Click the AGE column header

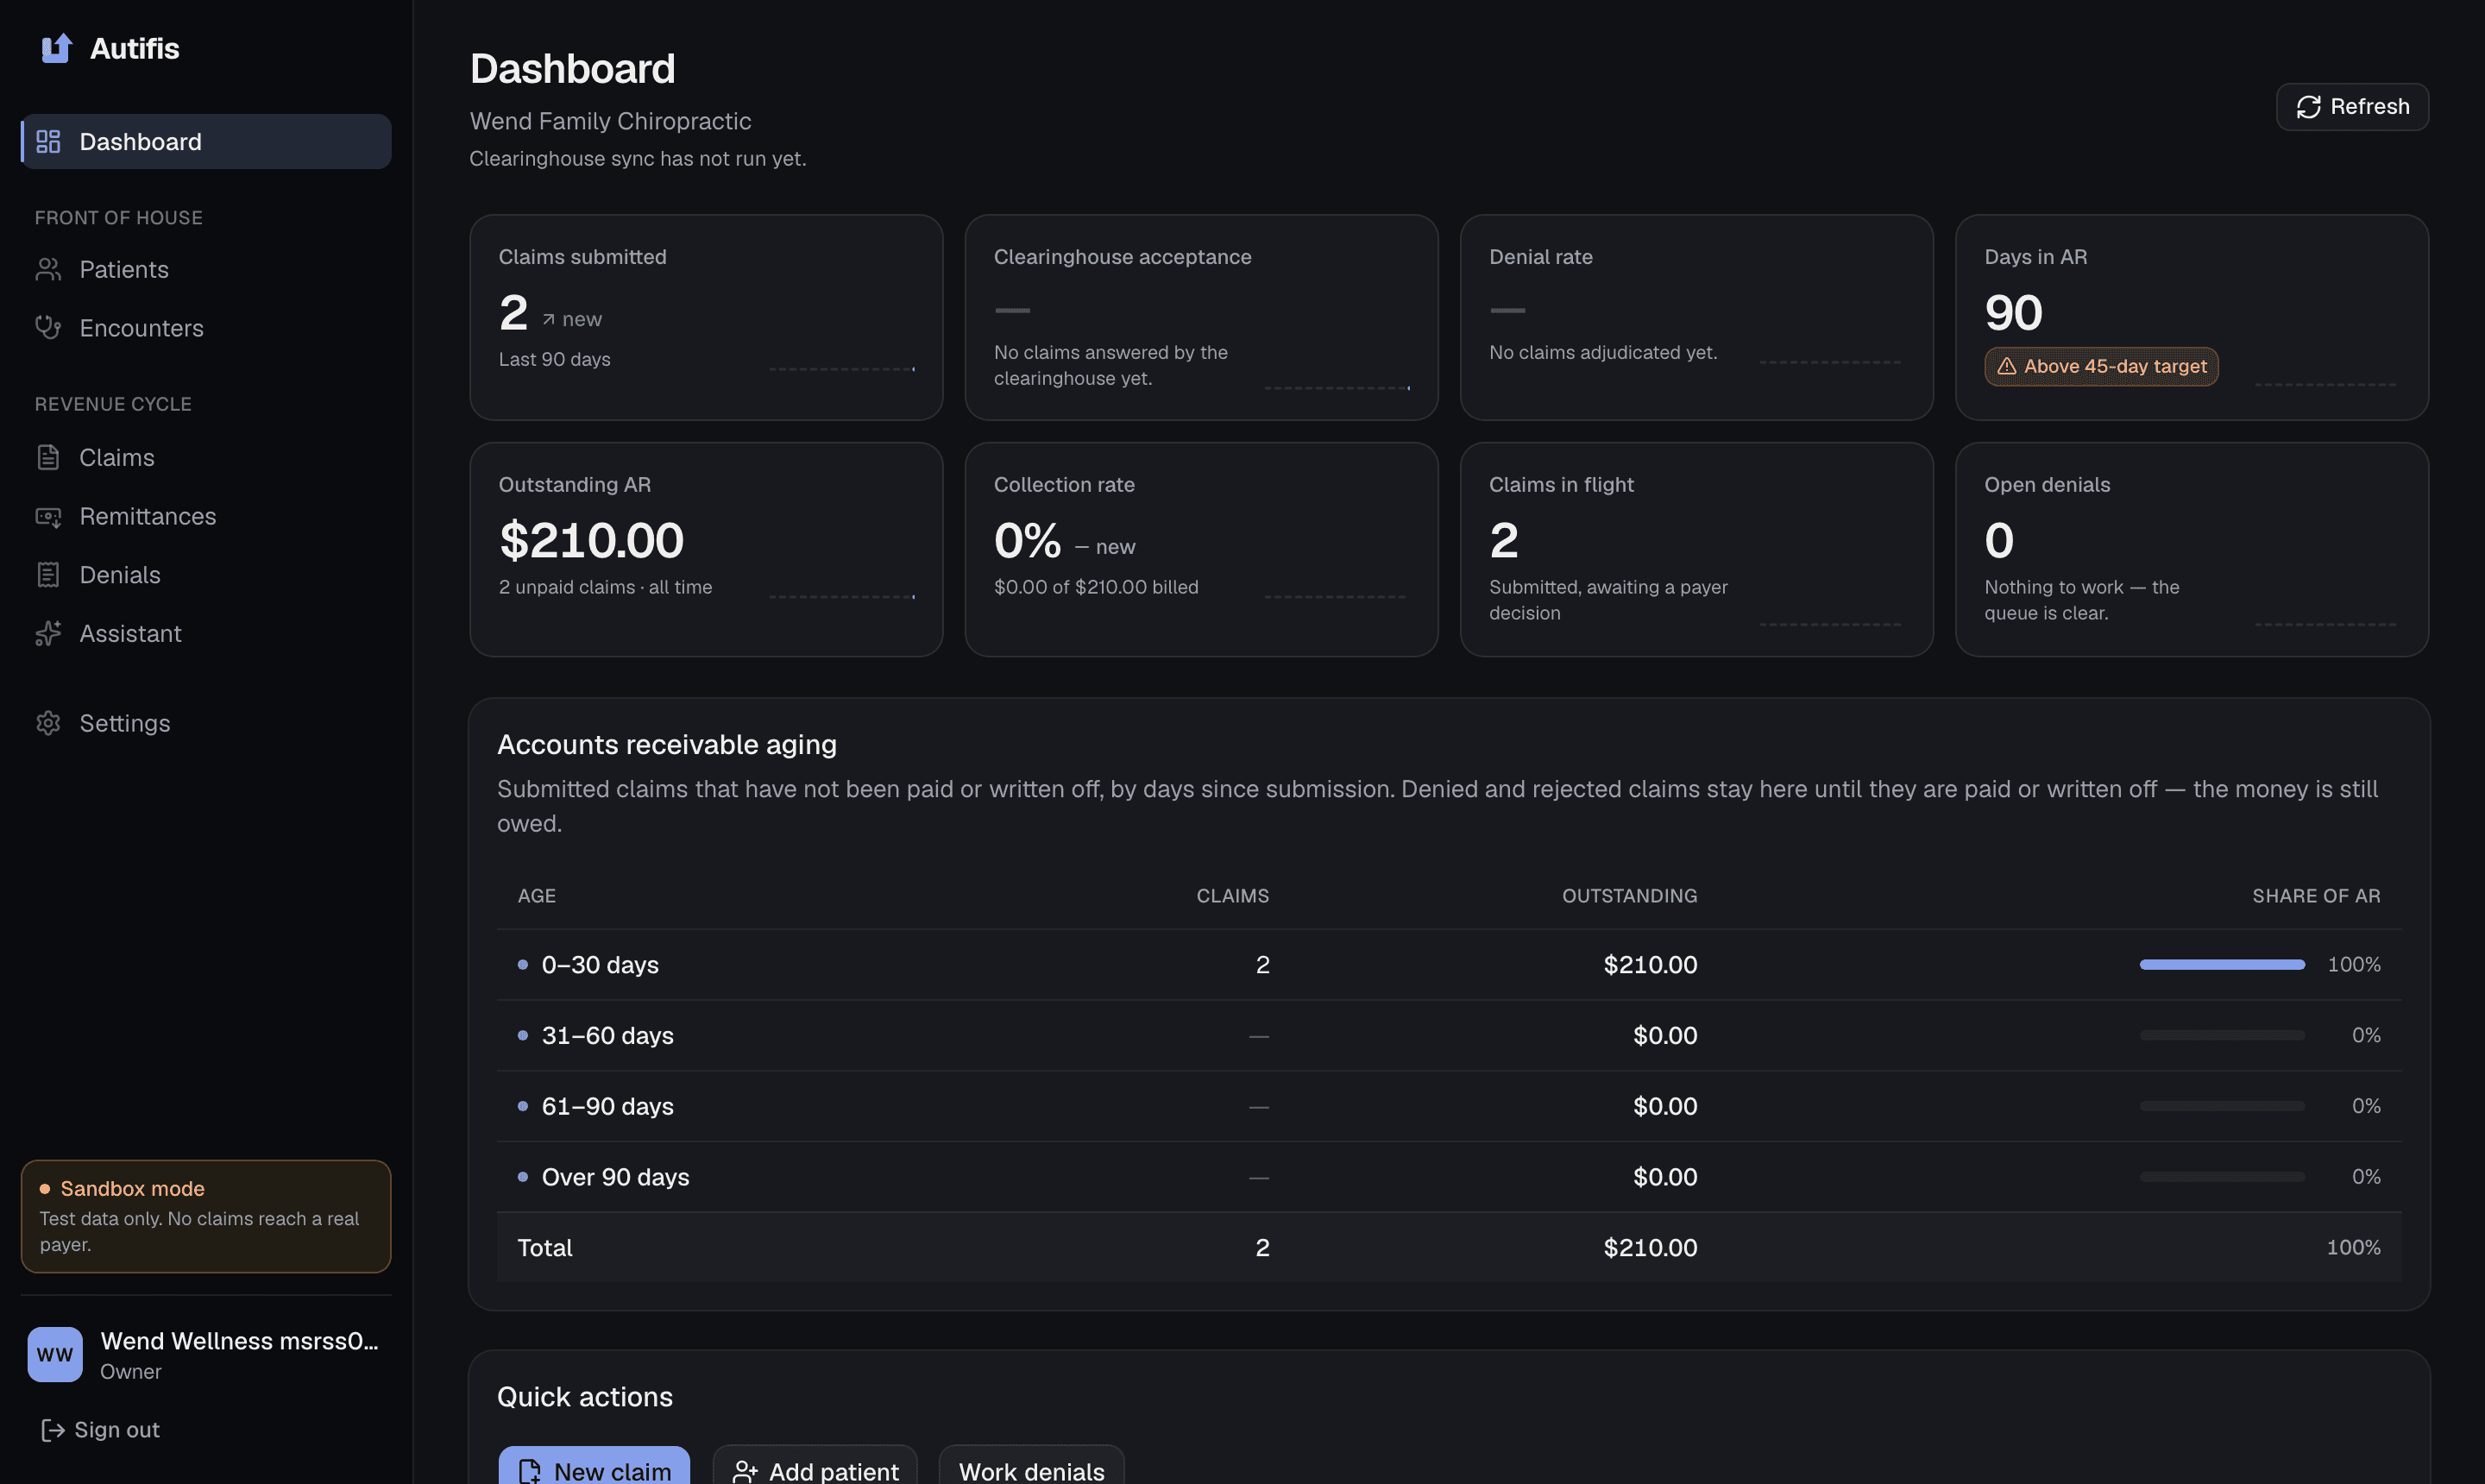click(536, 896)
